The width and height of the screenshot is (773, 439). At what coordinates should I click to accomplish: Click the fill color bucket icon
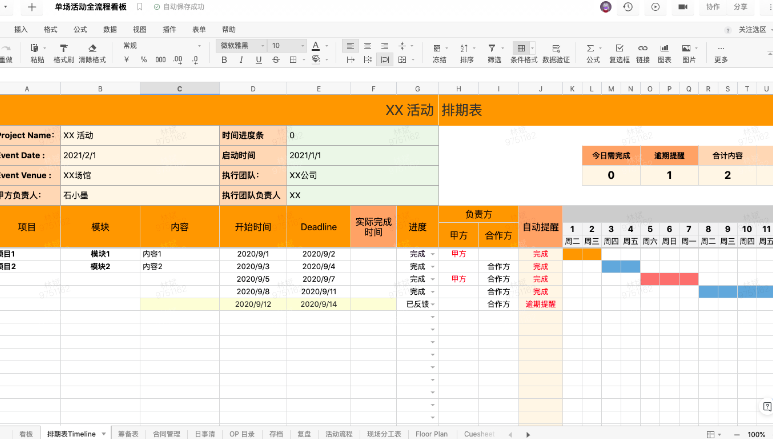coord(316,60)
